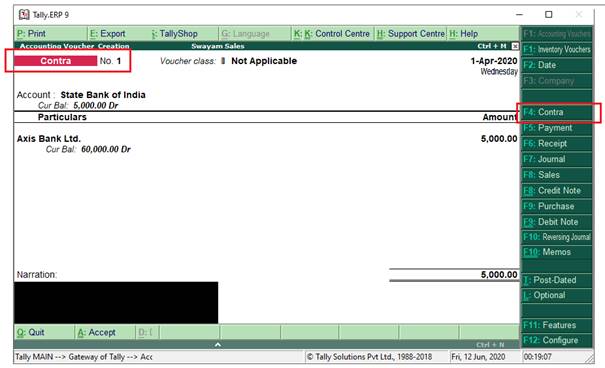
Task: Open the Language menu
Action: pos(255,34)
